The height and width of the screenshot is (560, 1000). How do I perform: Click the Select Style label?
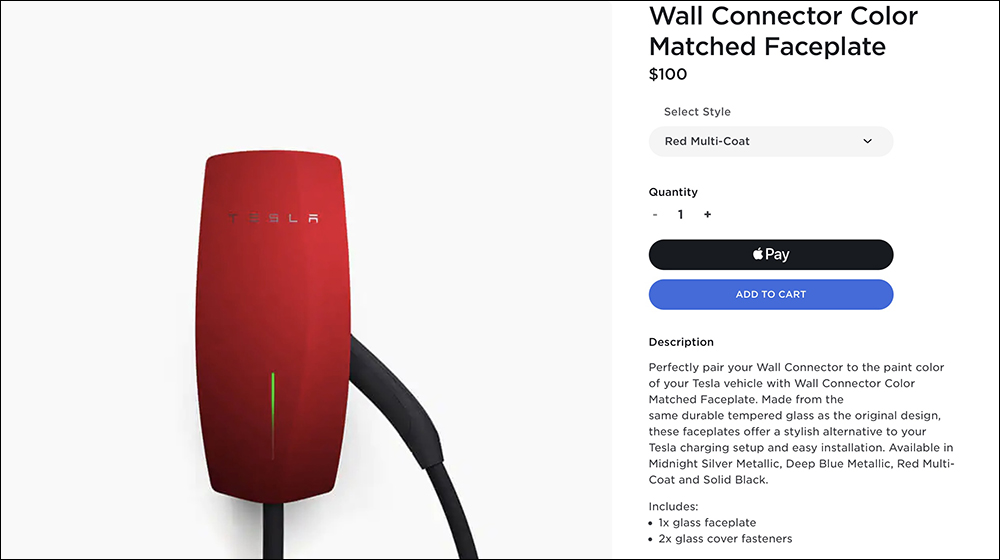click(697, 112)
